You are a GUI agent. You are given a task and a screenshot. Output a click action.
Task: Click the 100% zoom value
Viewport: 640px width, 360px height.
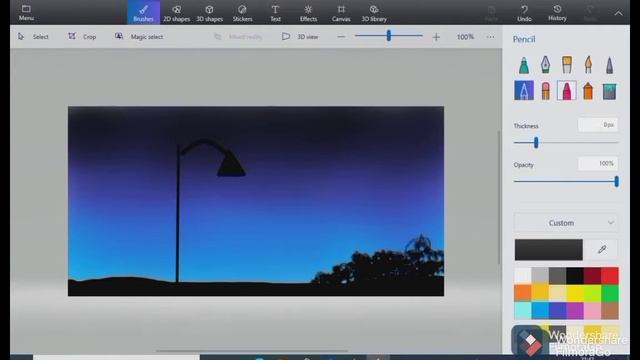tap(465, 37)
